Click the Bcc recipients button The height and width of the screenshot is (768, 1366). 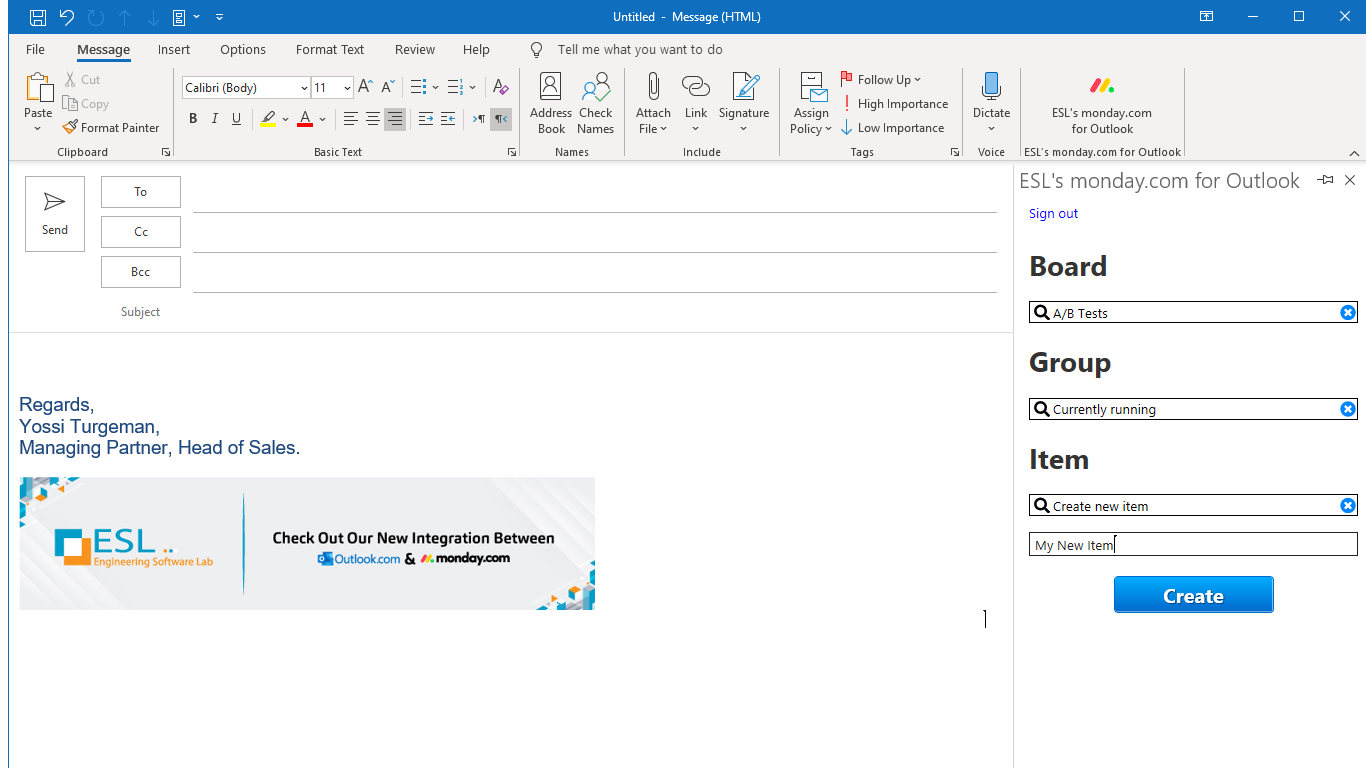point(141,272)
